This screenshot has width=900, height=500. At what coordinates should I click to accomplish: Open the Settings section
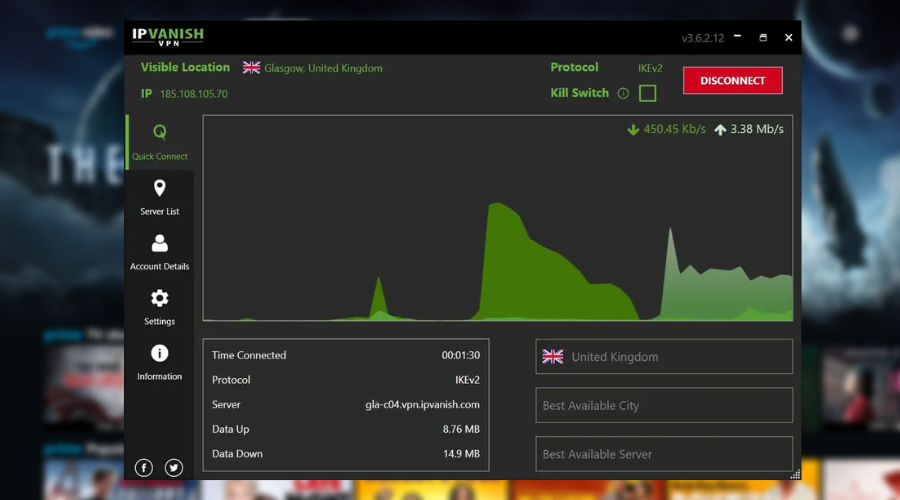[160, 308]
